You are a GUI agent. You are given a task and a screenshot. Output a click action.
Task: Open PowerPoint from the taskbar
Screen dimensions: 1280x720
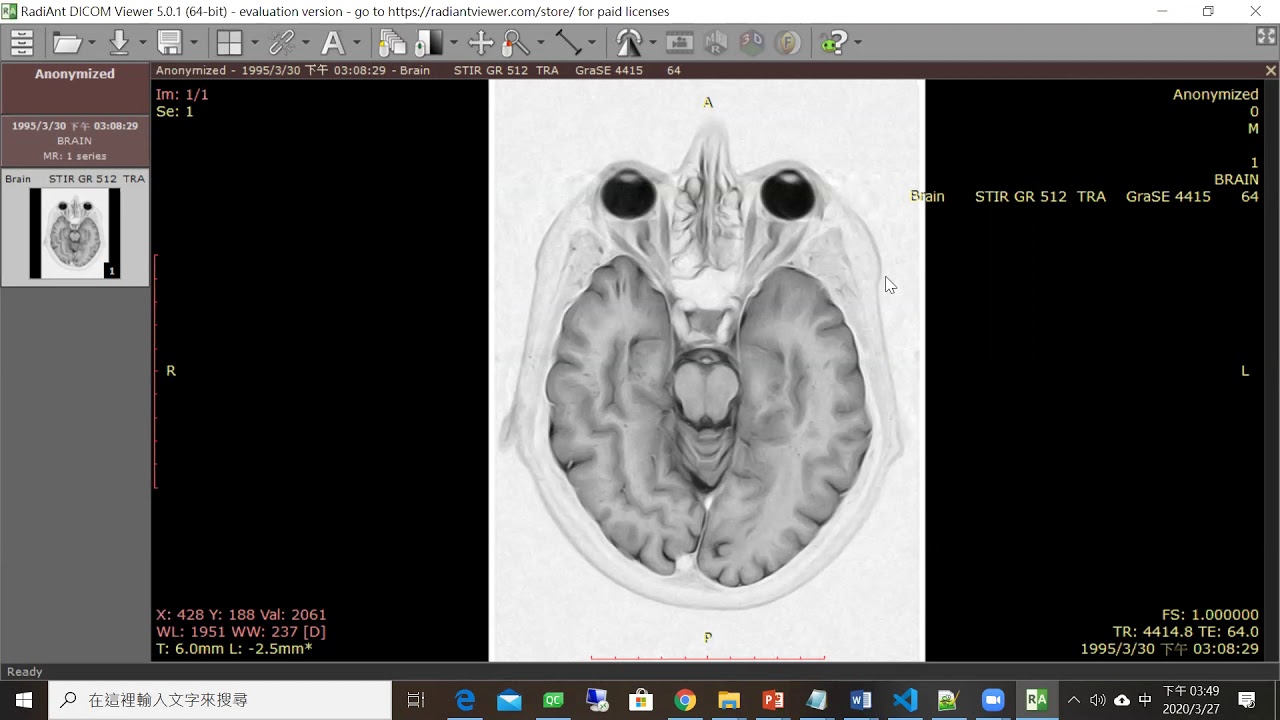pyautogui.click(x=773, y=700)
